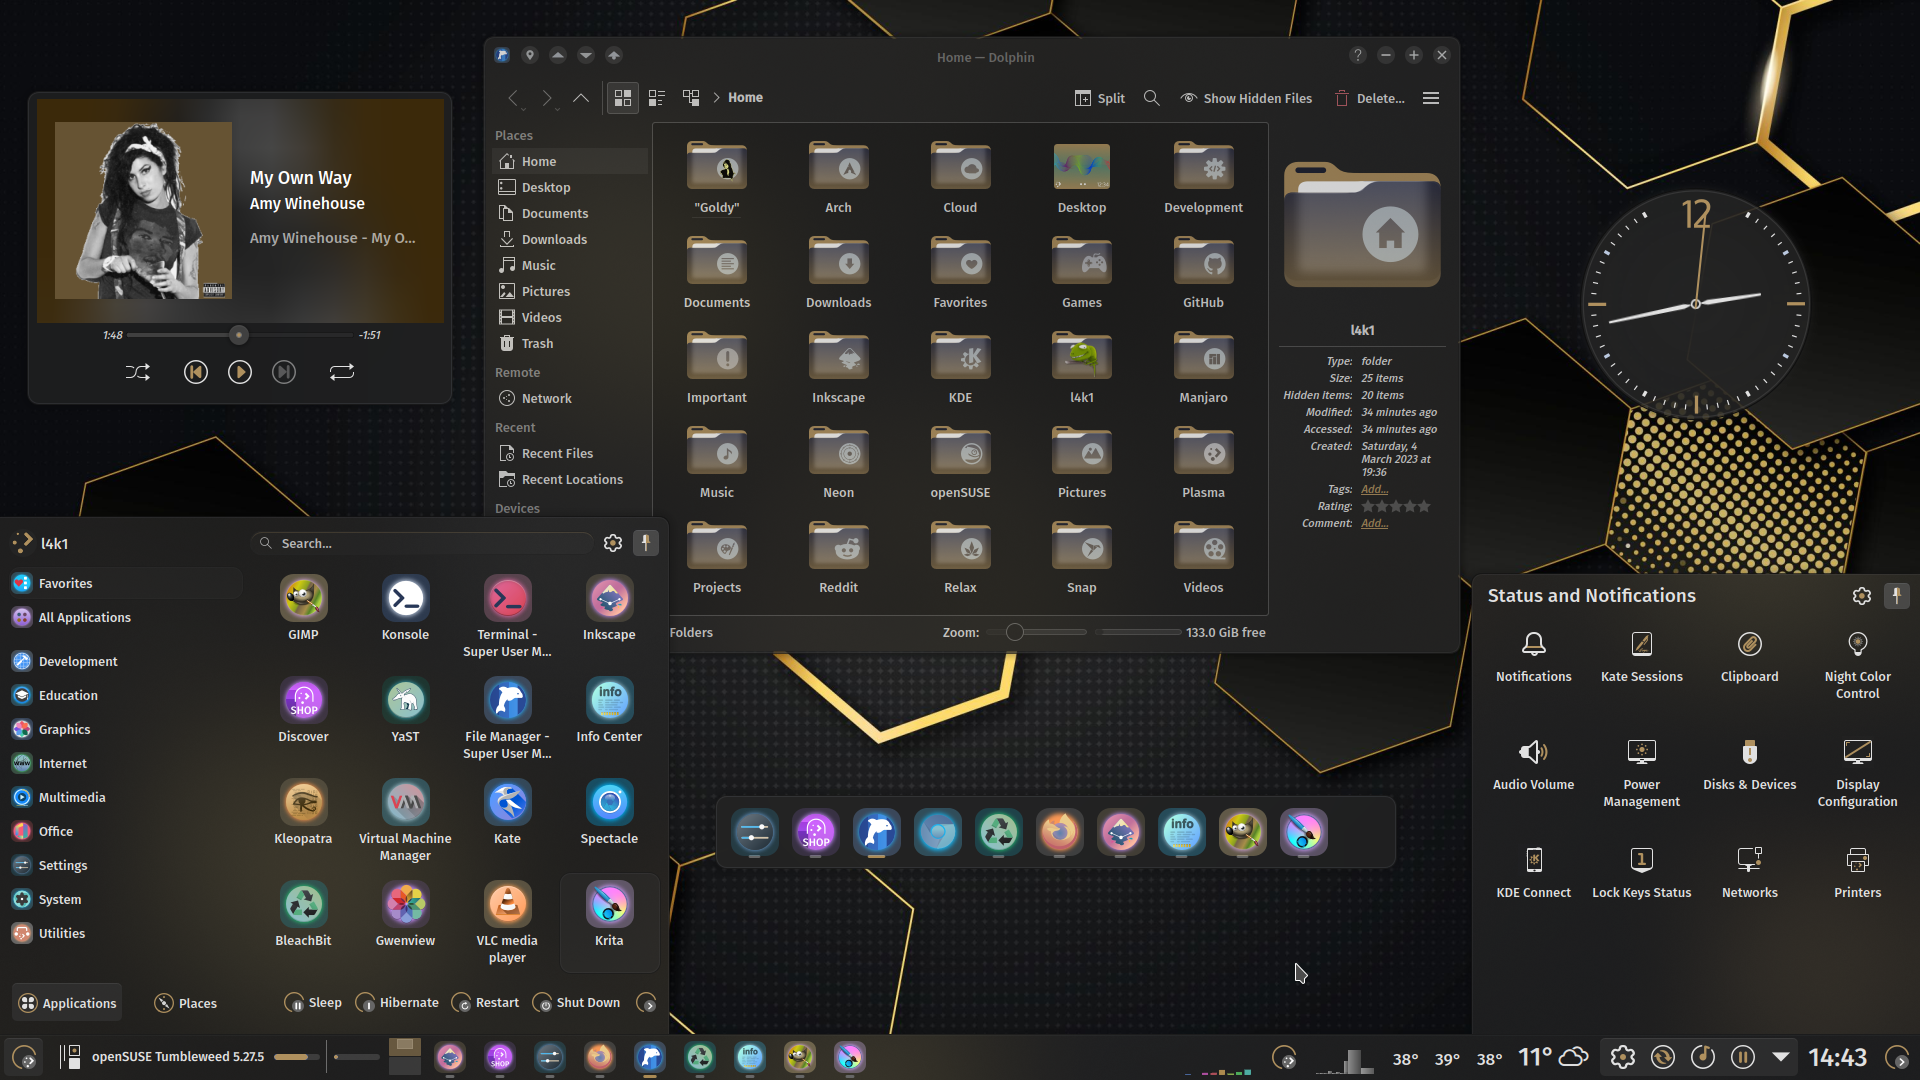Screen dimensions: 1920x1080
Task: Open Split view in Dolphin
Action: coord(1099,98)
